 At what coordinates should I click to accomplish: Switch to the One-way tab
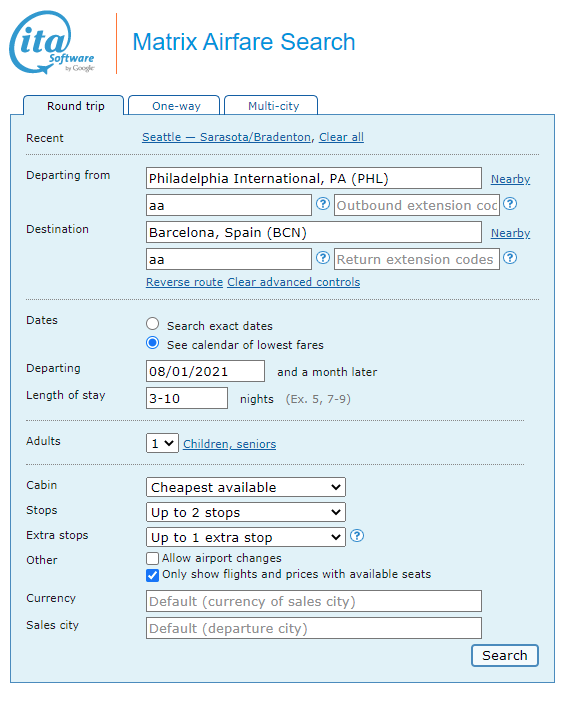pyautogui.click(x=174, y=106)
